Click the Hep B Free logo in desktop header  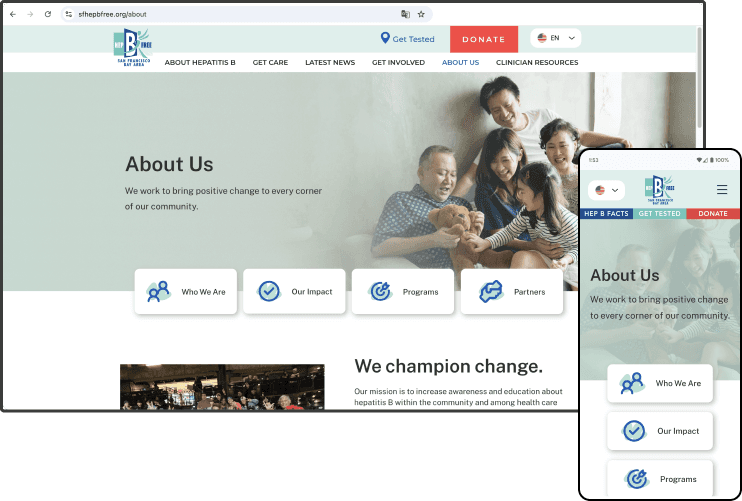pyautogui.click(x=133, y=47)
